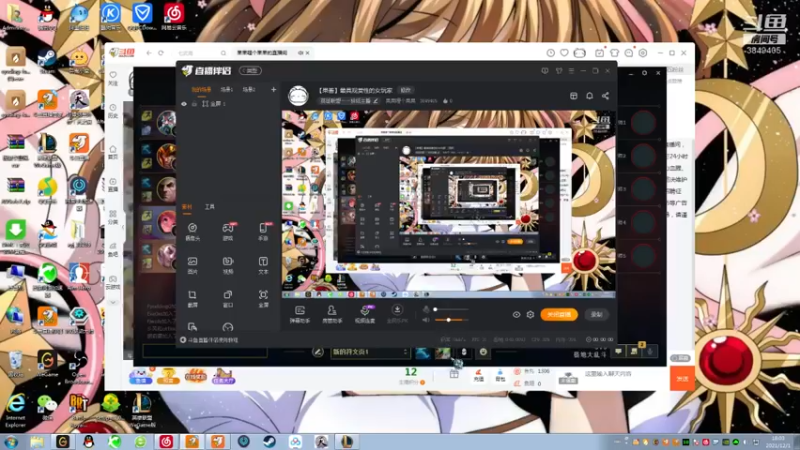Open Steam from the taskbar
Screen dimensions: 800x450
[269, 441]
